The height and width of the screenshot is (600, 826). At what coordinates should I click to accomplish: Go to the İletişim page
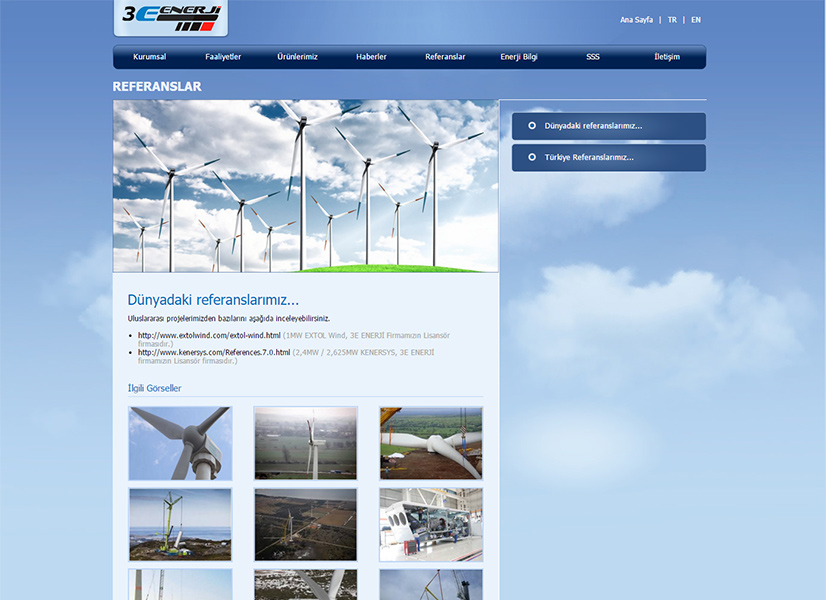667,57
